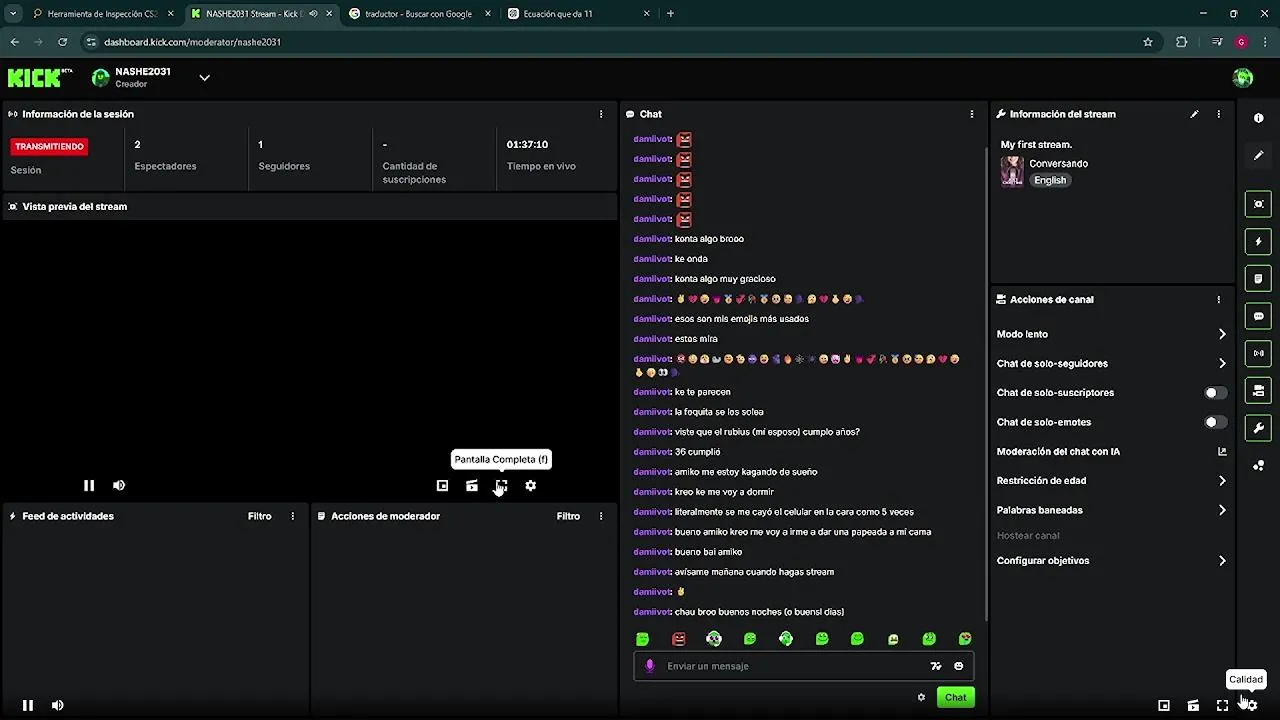Open bottom-right Calidad settings gear
This screenshot has height=720, width=1280.
1251,705
